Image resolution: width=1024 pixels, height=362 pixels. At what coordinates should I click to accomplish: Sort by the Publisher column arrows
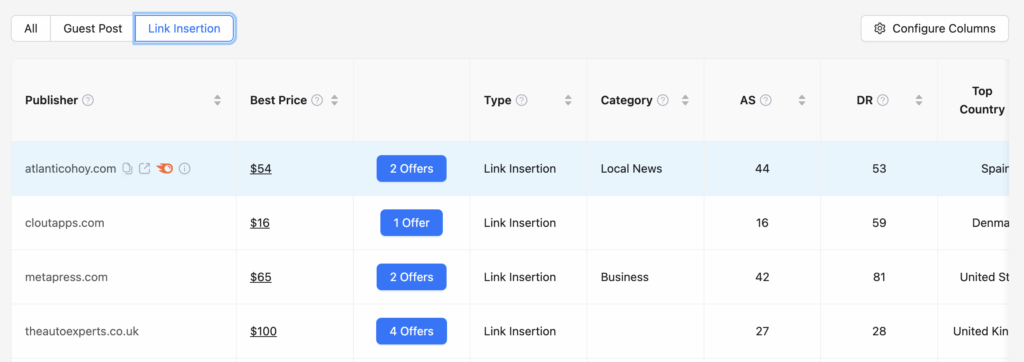coord(217,101)
